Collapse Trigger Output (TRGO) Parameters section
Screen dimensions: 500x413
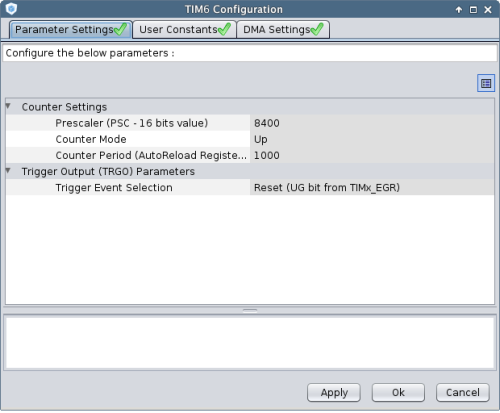click(x=8, y=171)
